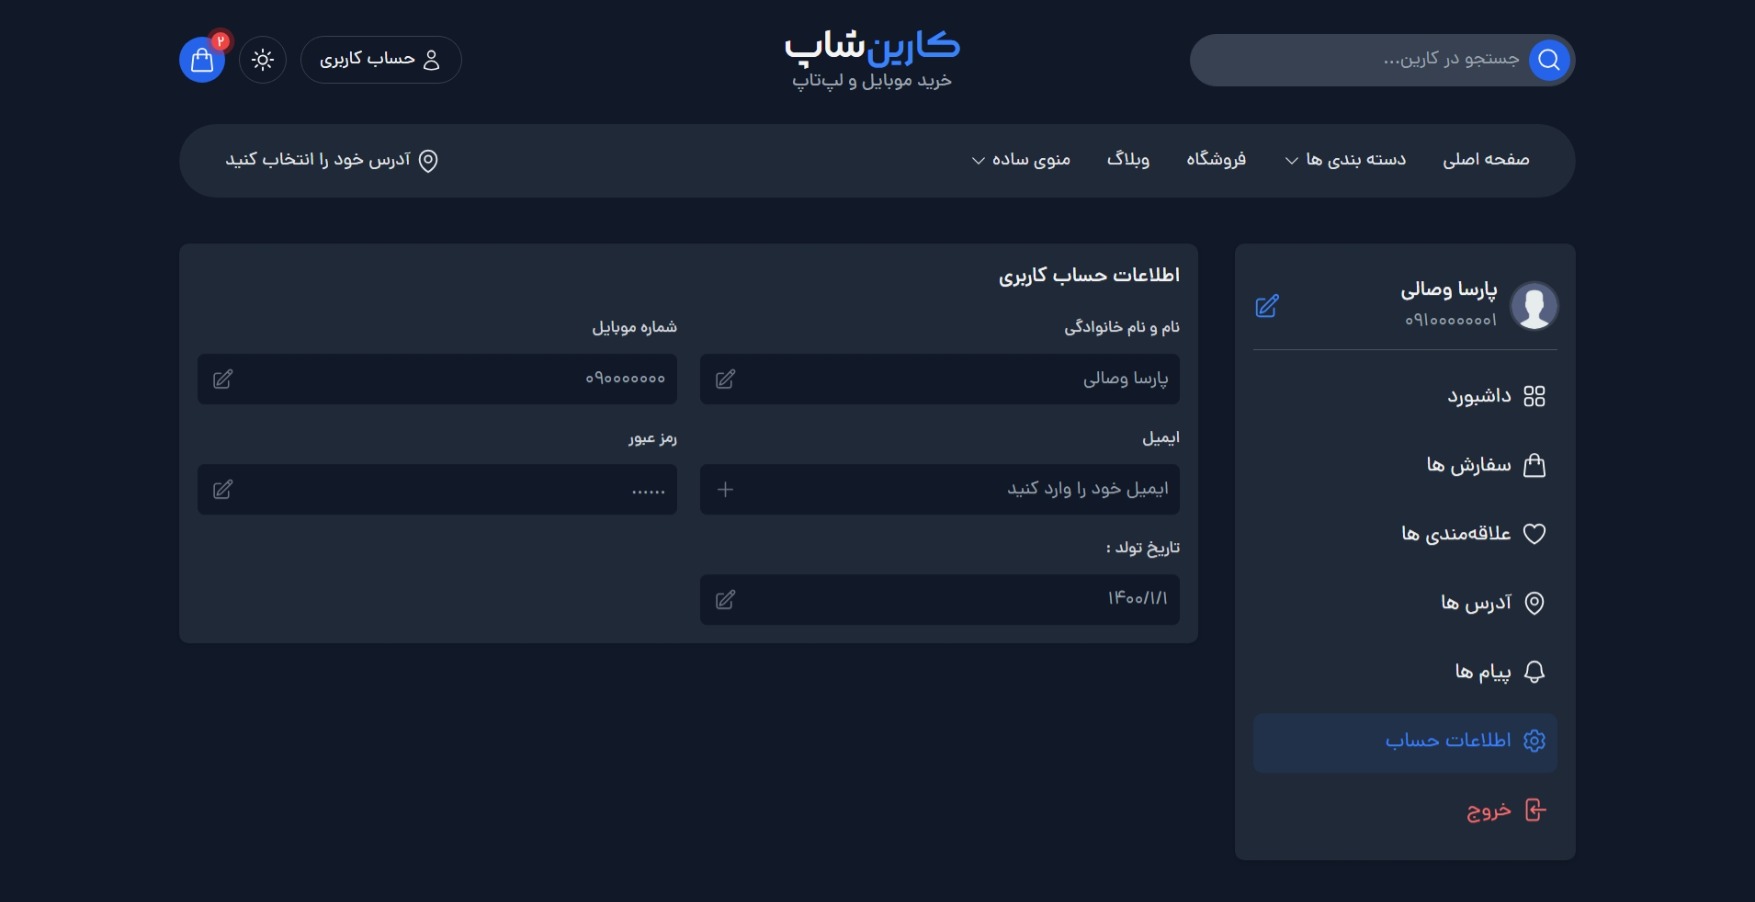Image resolution: width=1755 pixels, height=902 pixels.
Task: Click the gear icon for اطلاعات حساب
Action: tap(1534, 741)
